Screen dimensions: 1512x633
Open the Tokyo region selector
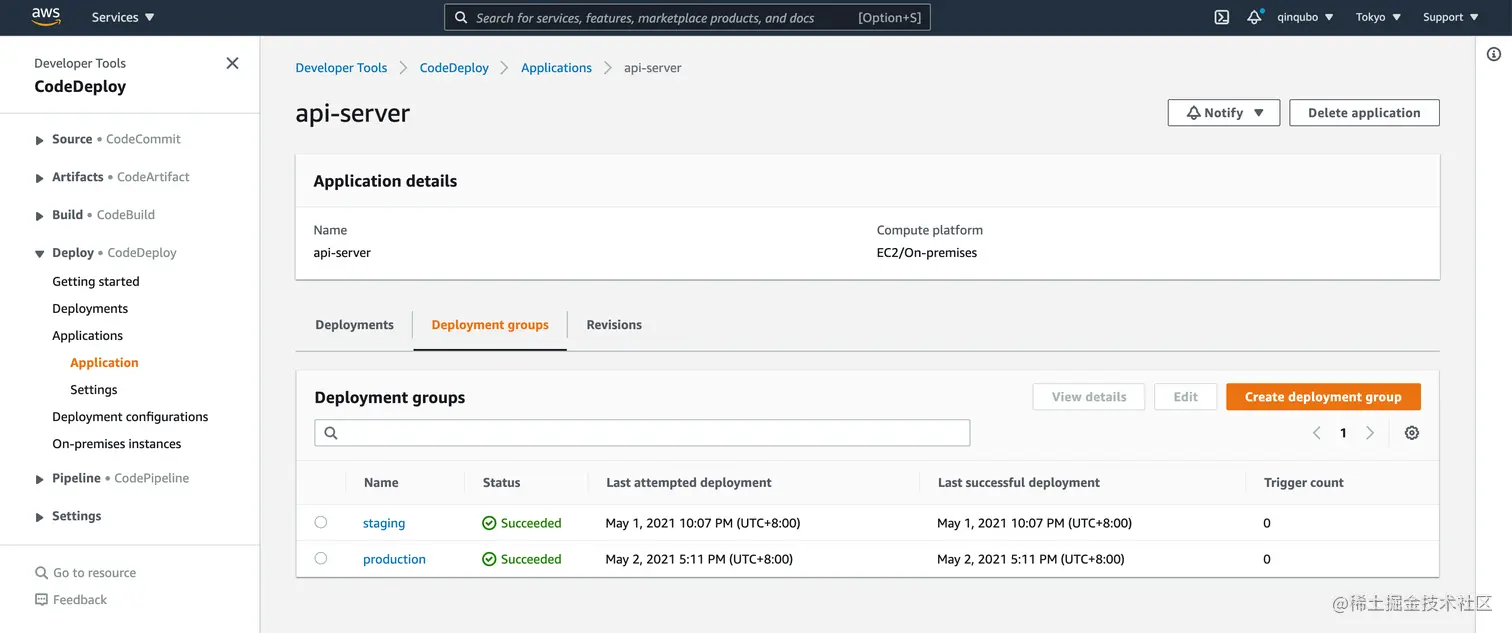tap(1377, 17)
